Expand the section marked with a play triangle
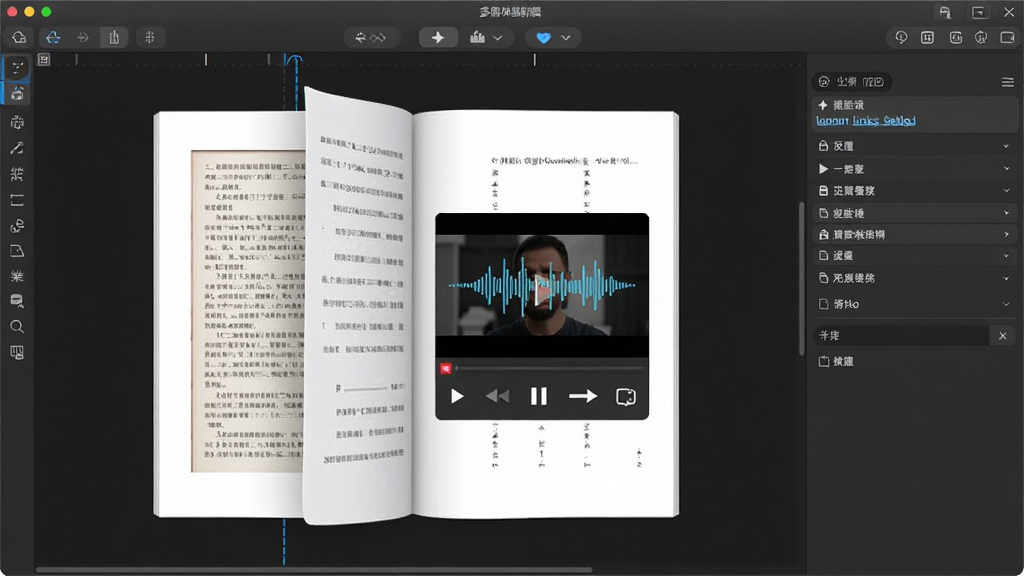 914,169
